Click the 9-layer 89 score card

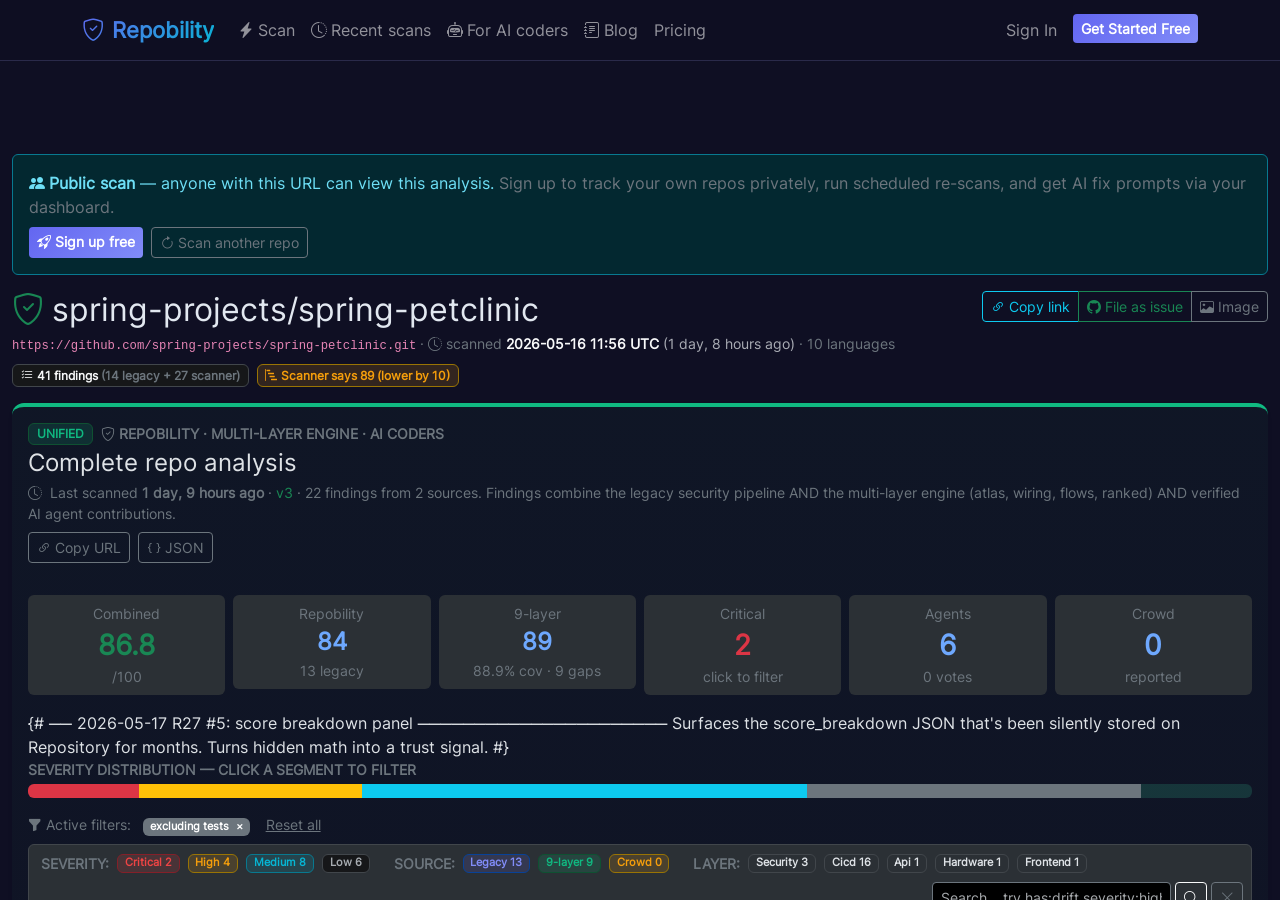point(537,642)
